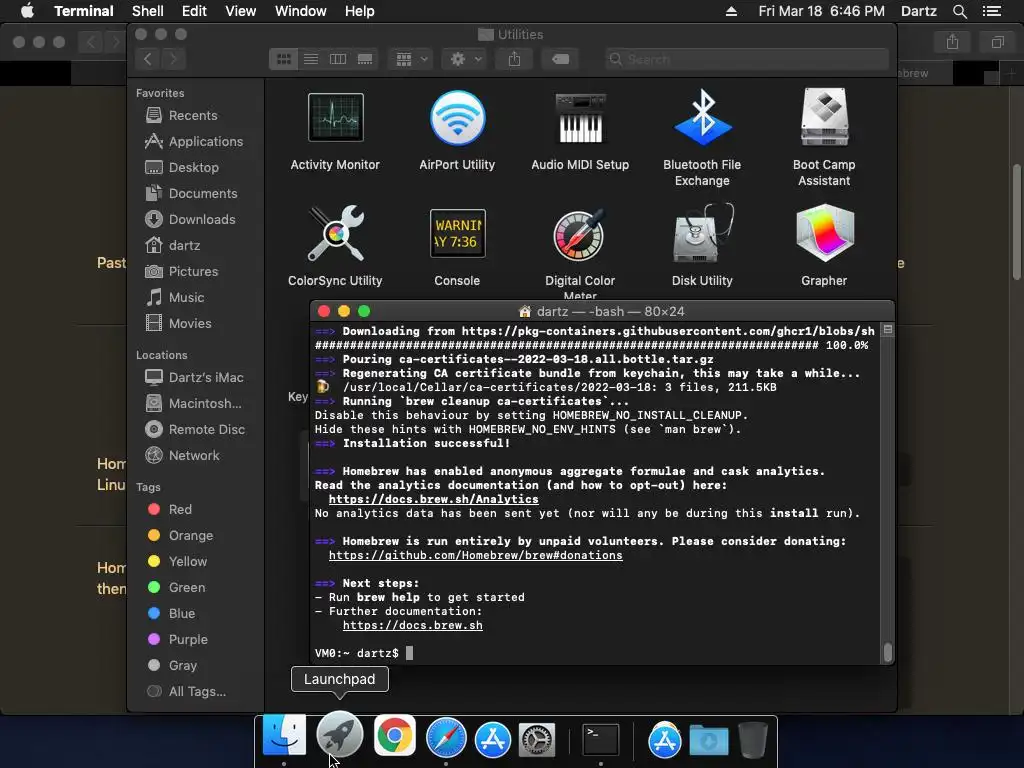Open Notification Center list icon
The height and width of the screenshot is (768, 1024).
click(992, 11)
